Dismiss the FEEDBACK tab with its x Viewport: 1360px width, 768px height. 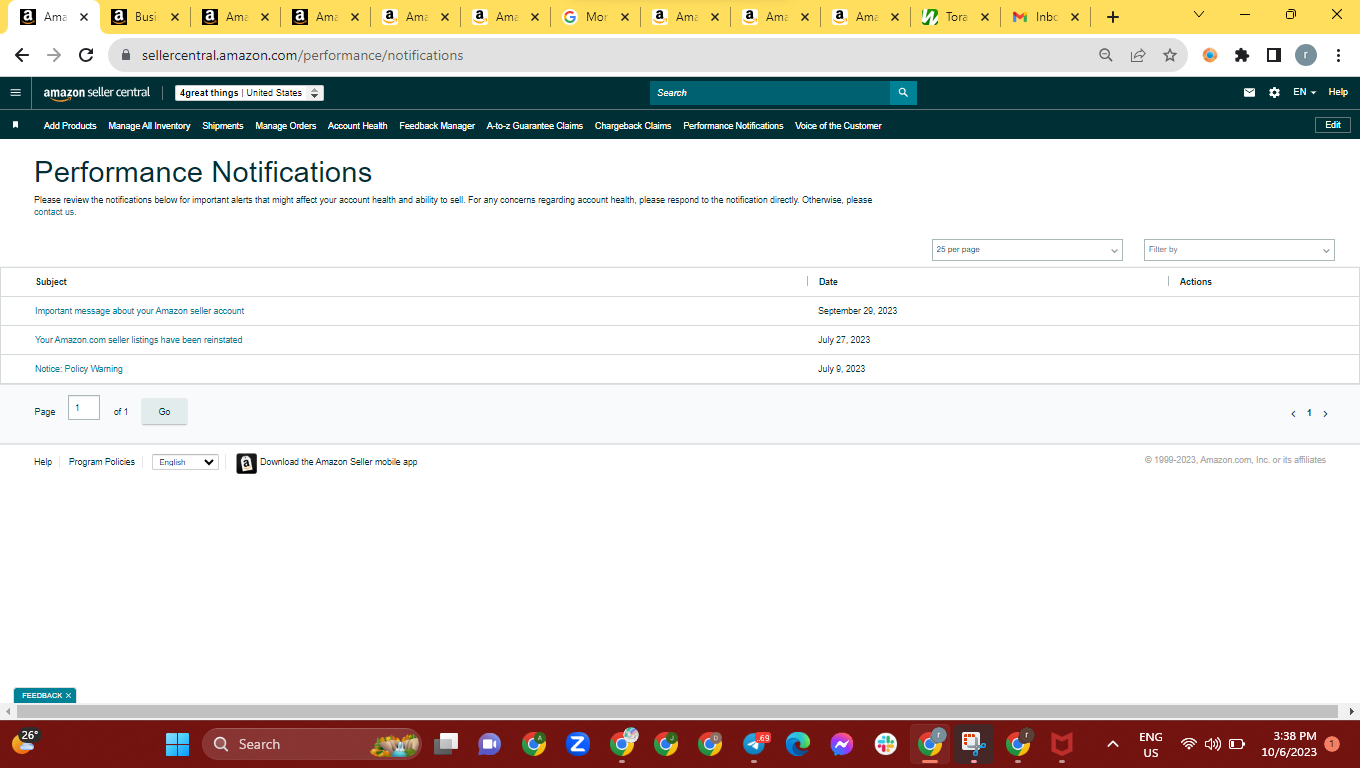pyautogui.click(x=68, y=695)
